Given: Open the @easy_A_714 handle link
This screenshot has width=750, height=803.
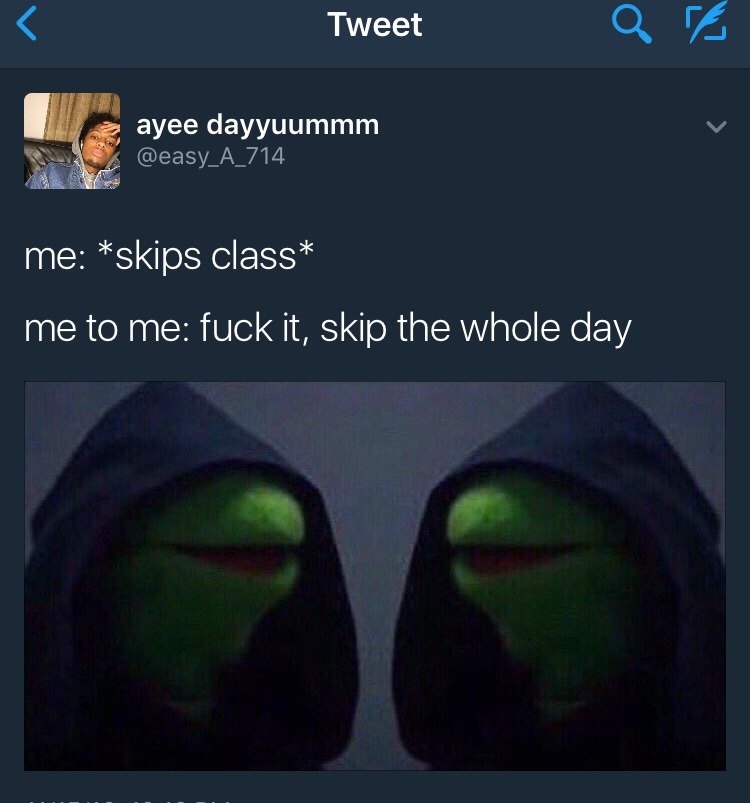Looking at the screenshot, I should click(210, 156).
